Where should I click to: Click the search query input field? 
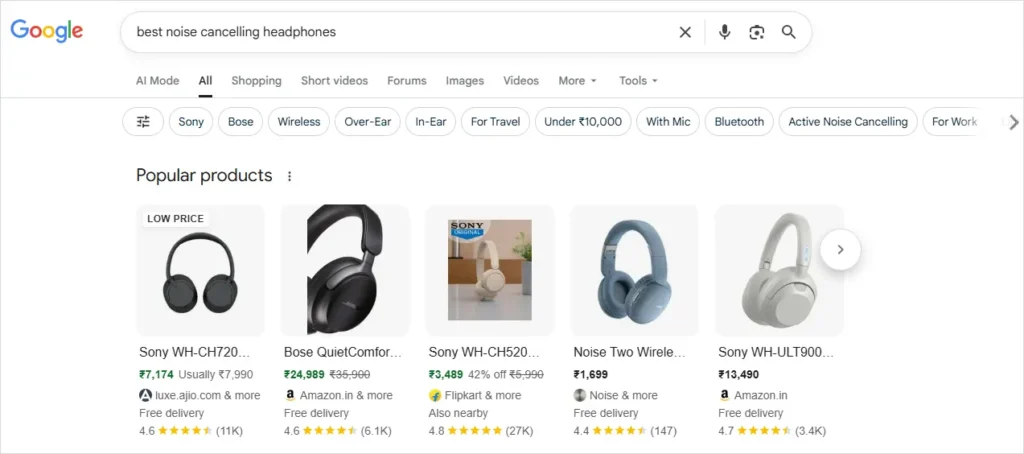tap(400, 32)
